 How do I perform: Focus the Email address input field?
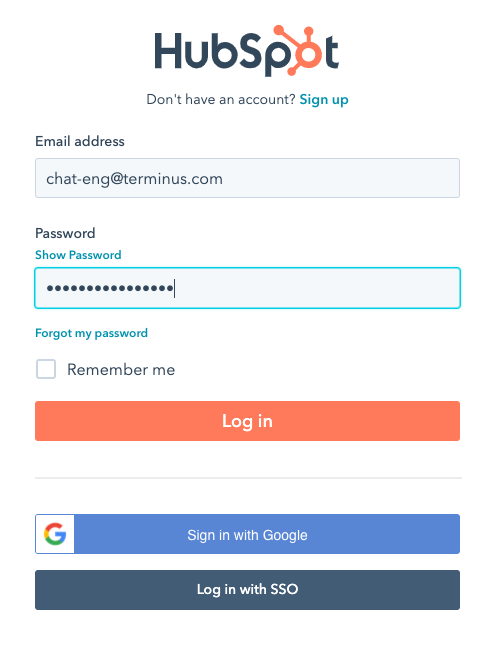[x=248, y=178]
